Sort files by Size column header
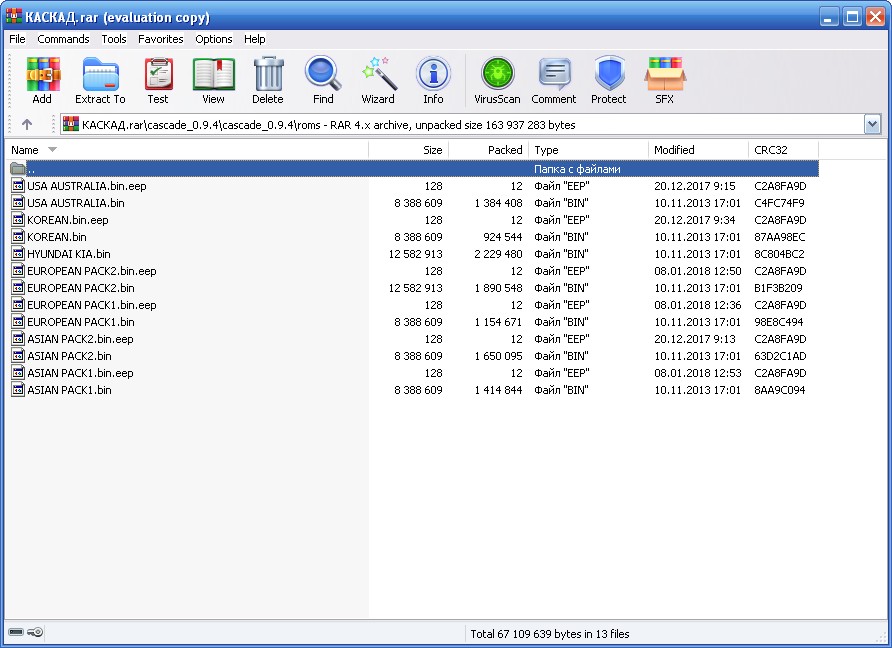 [x=408, y=150]
